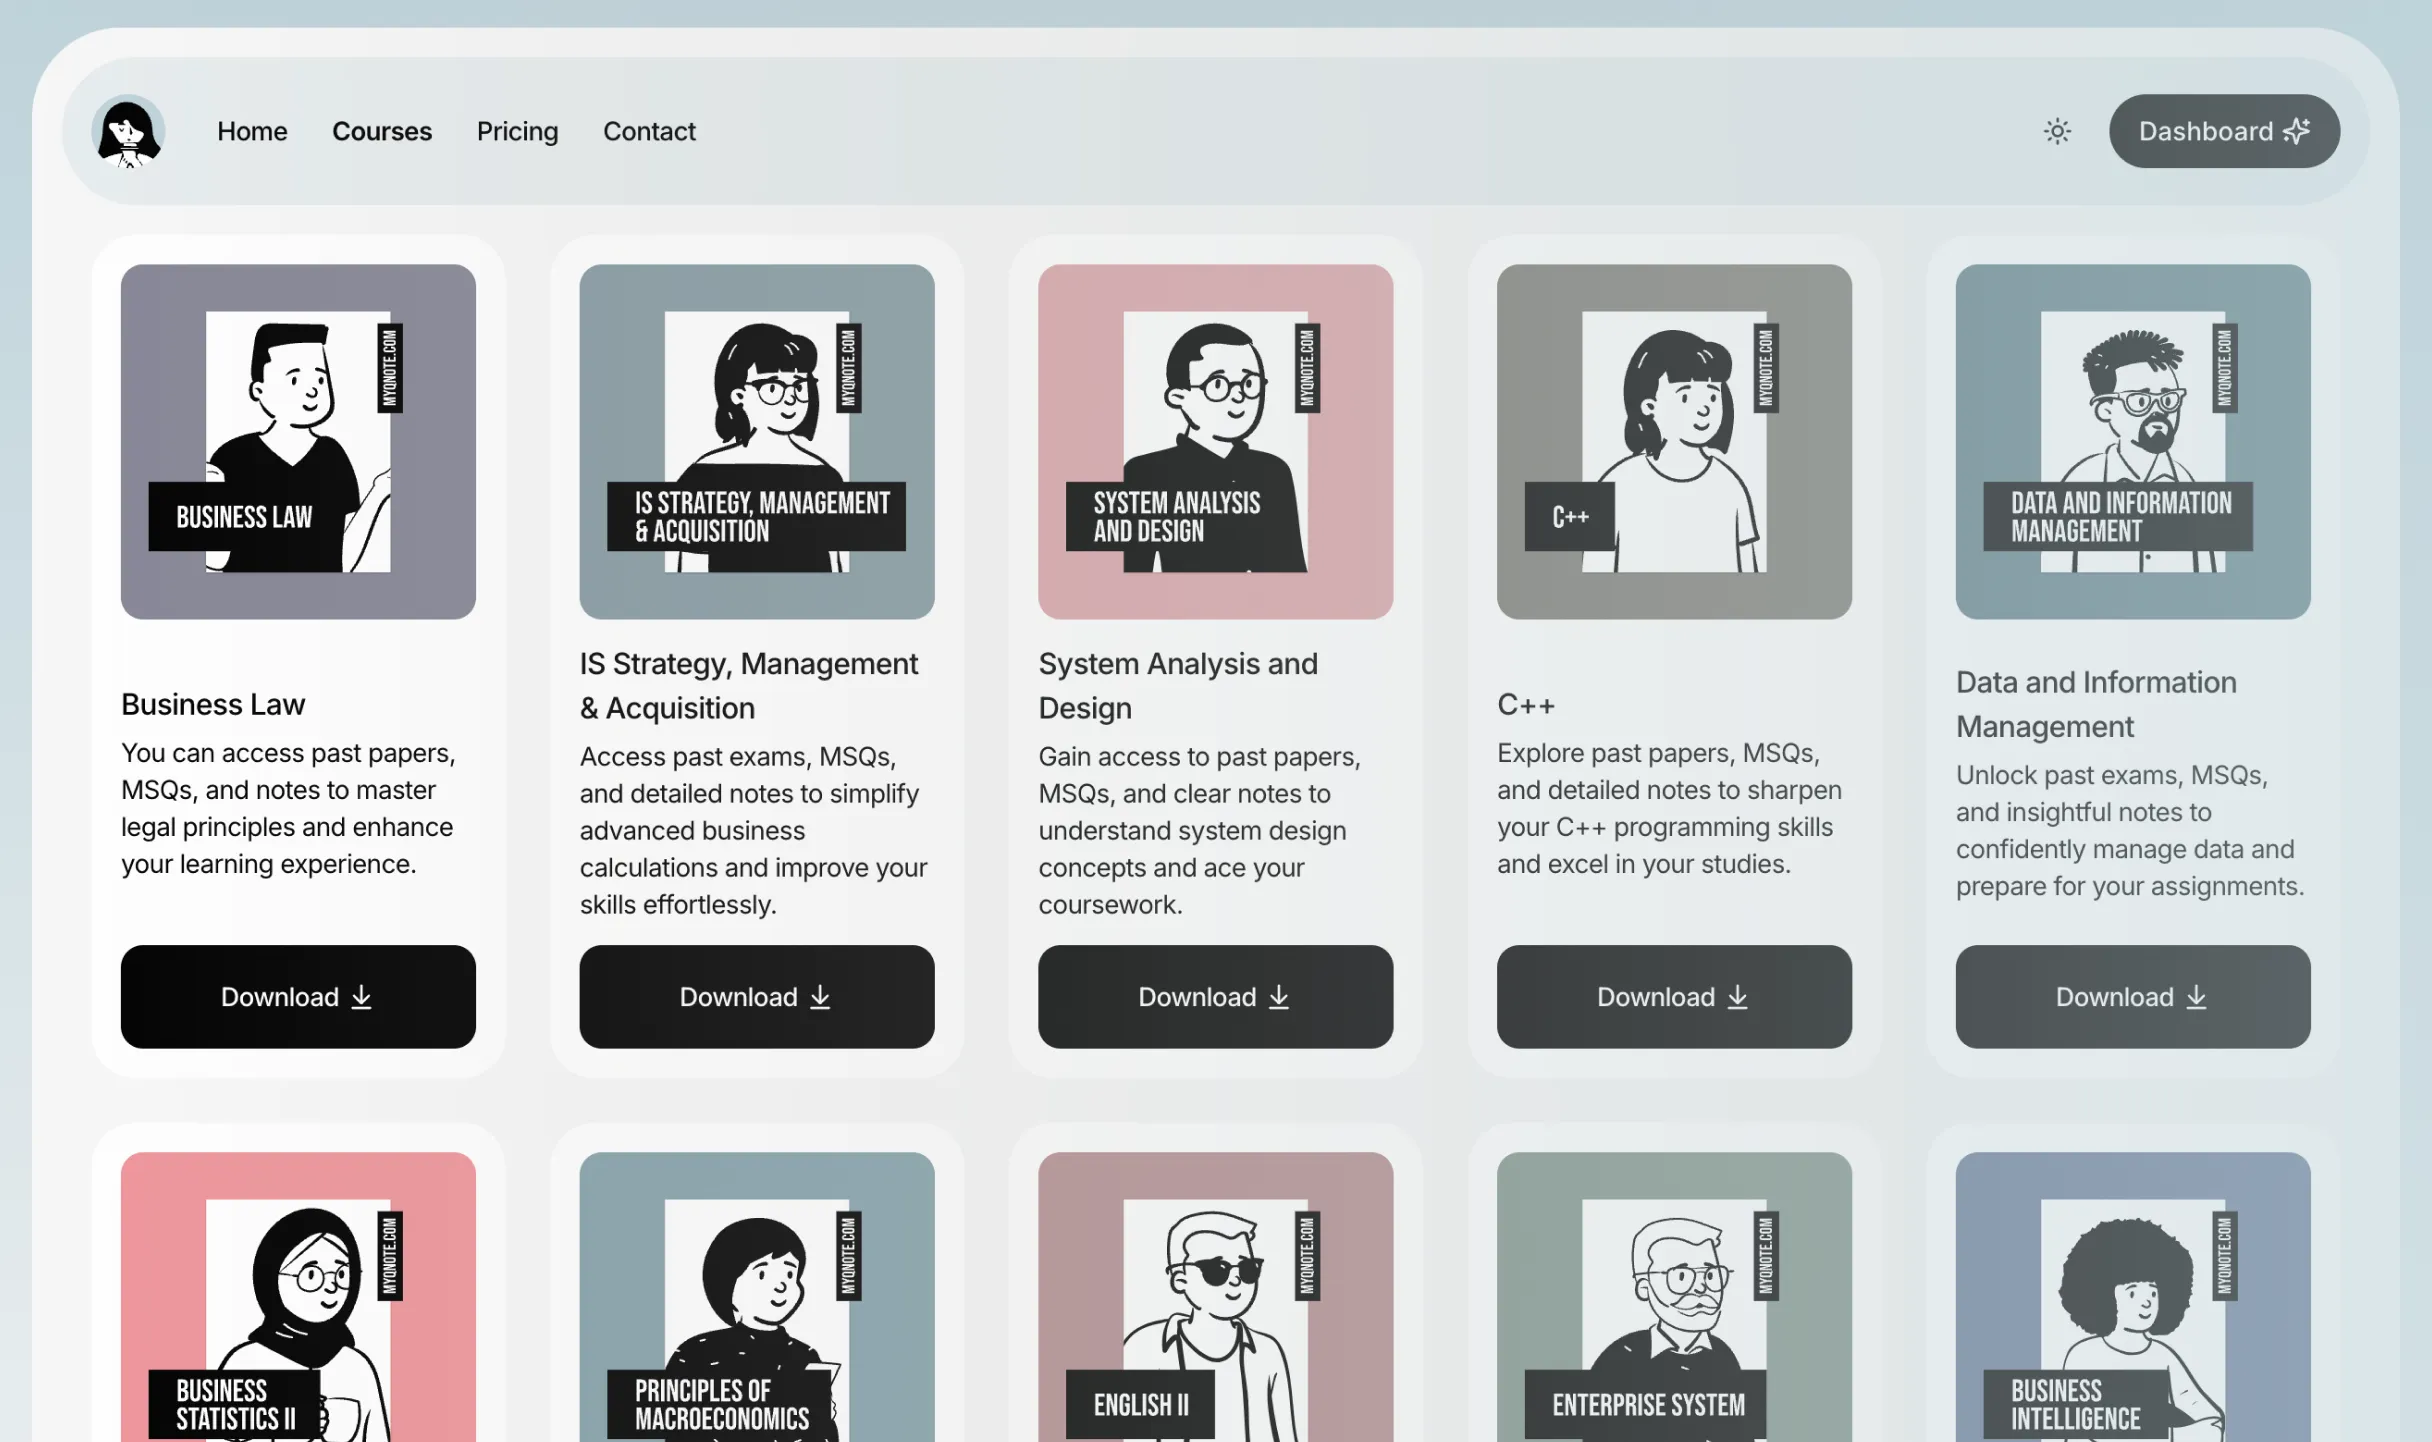The height and width of the screenshot is (1442, 2432).
Task: Navigate to the Contact page
Action: pyautogui.click(x=649, y=131)
